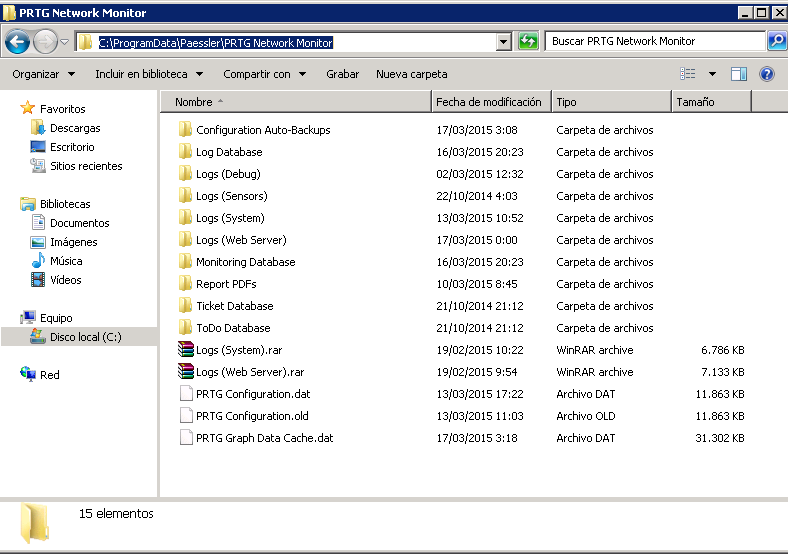
Task: Change view with the view icon
Action: pos(687,74)
